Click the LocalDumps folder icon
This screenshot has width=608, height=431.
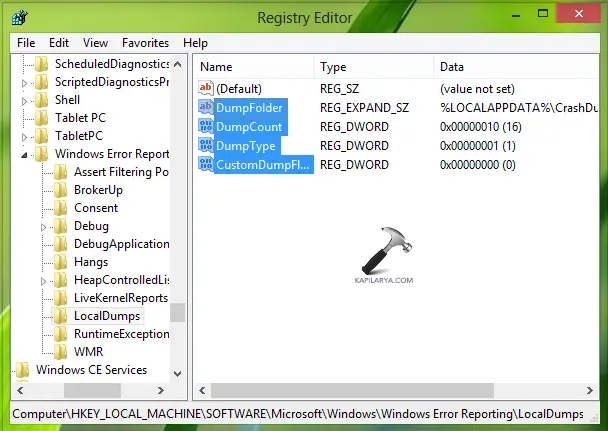pyautogui.click(x=61, y=316)
